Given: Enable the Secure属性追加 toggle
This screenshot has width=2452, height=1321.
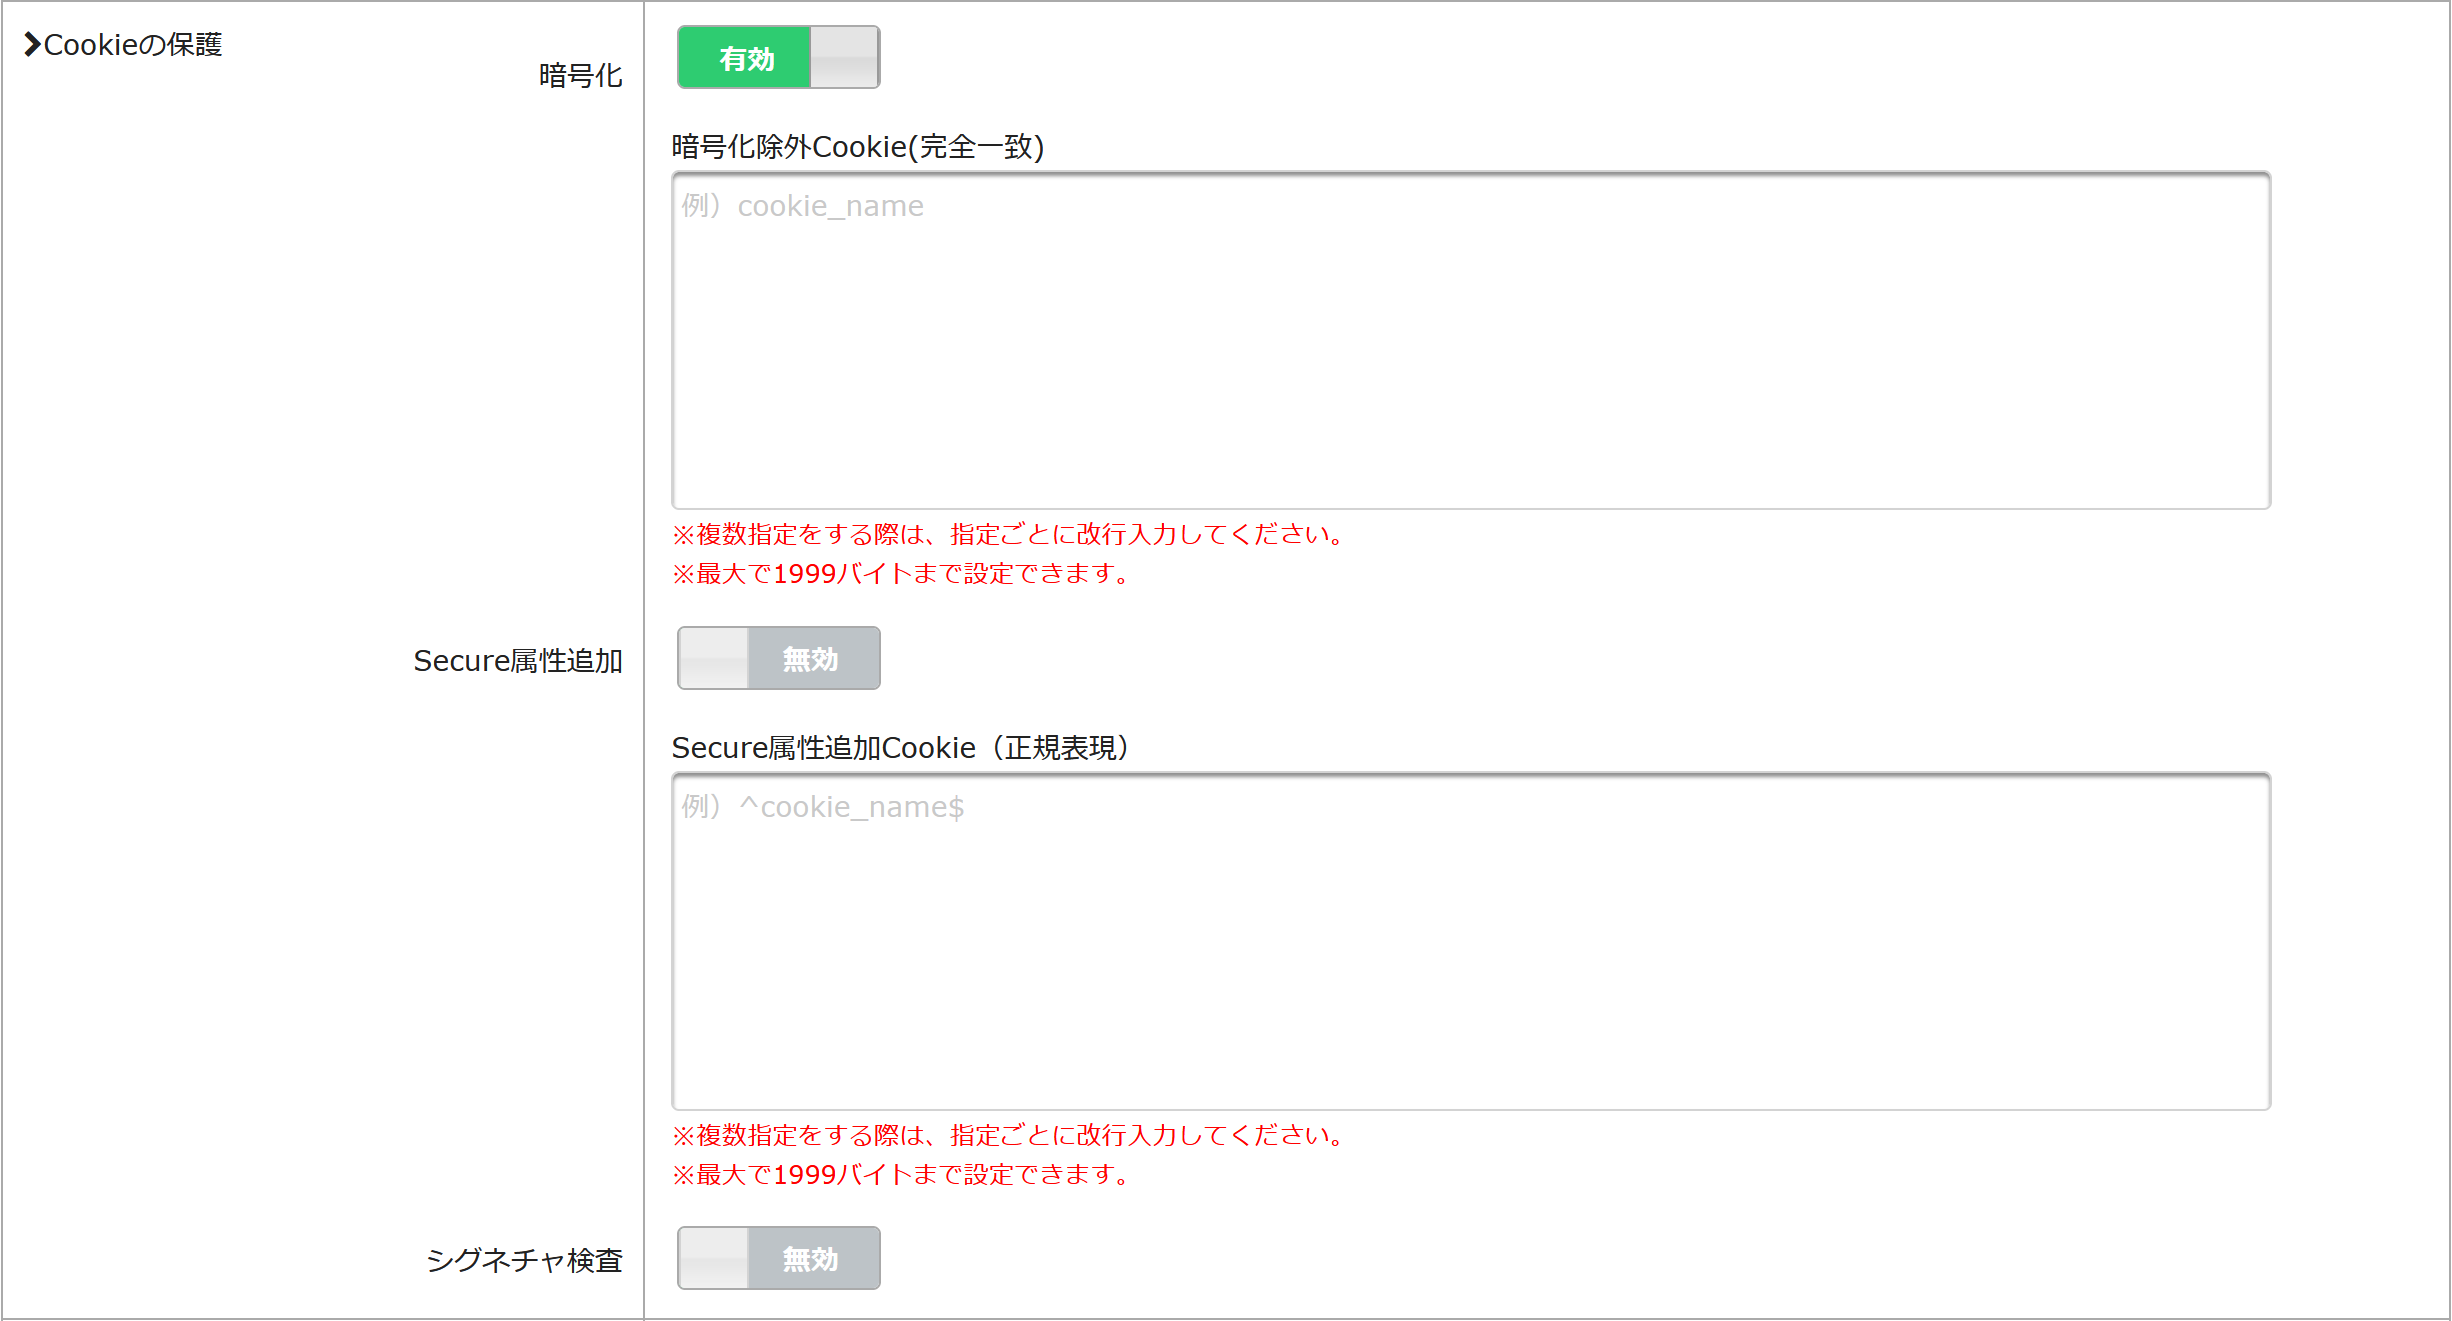Looking at the screenshot, I should tap(779, 658).
